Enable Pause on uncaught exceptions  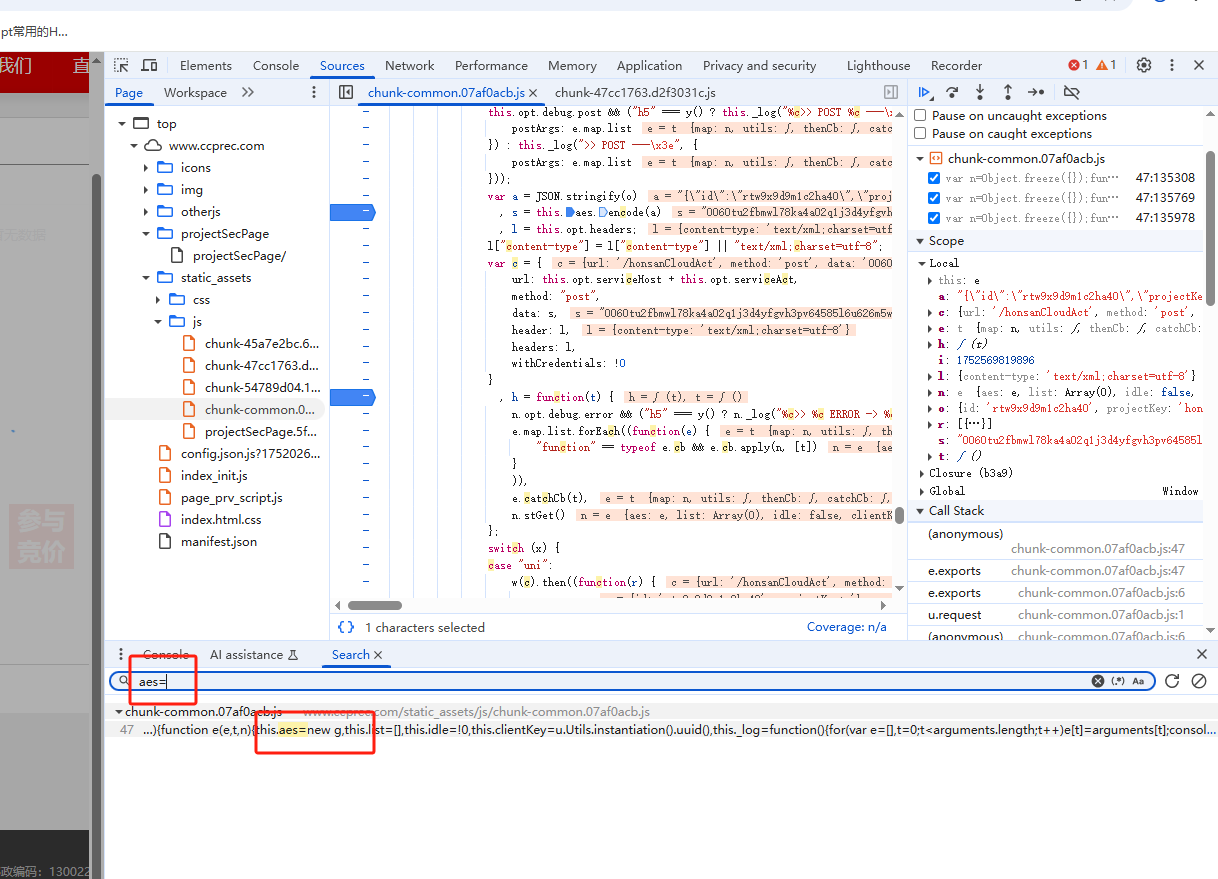click(920, 116)
